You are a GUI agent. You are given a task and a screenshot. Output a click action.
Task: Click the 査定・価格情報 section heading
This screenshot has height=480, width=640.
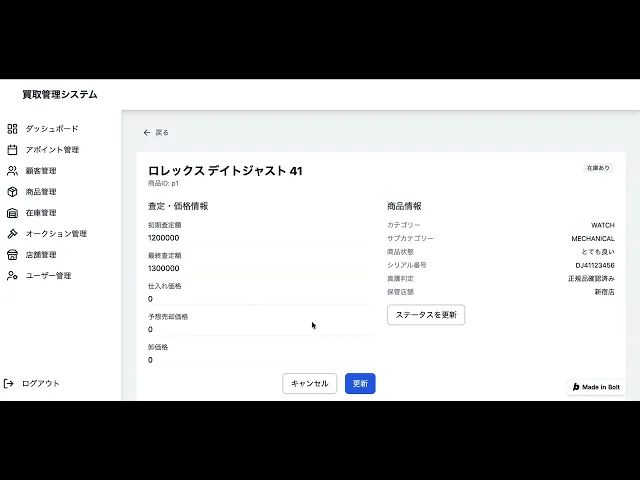pos(178,206)
